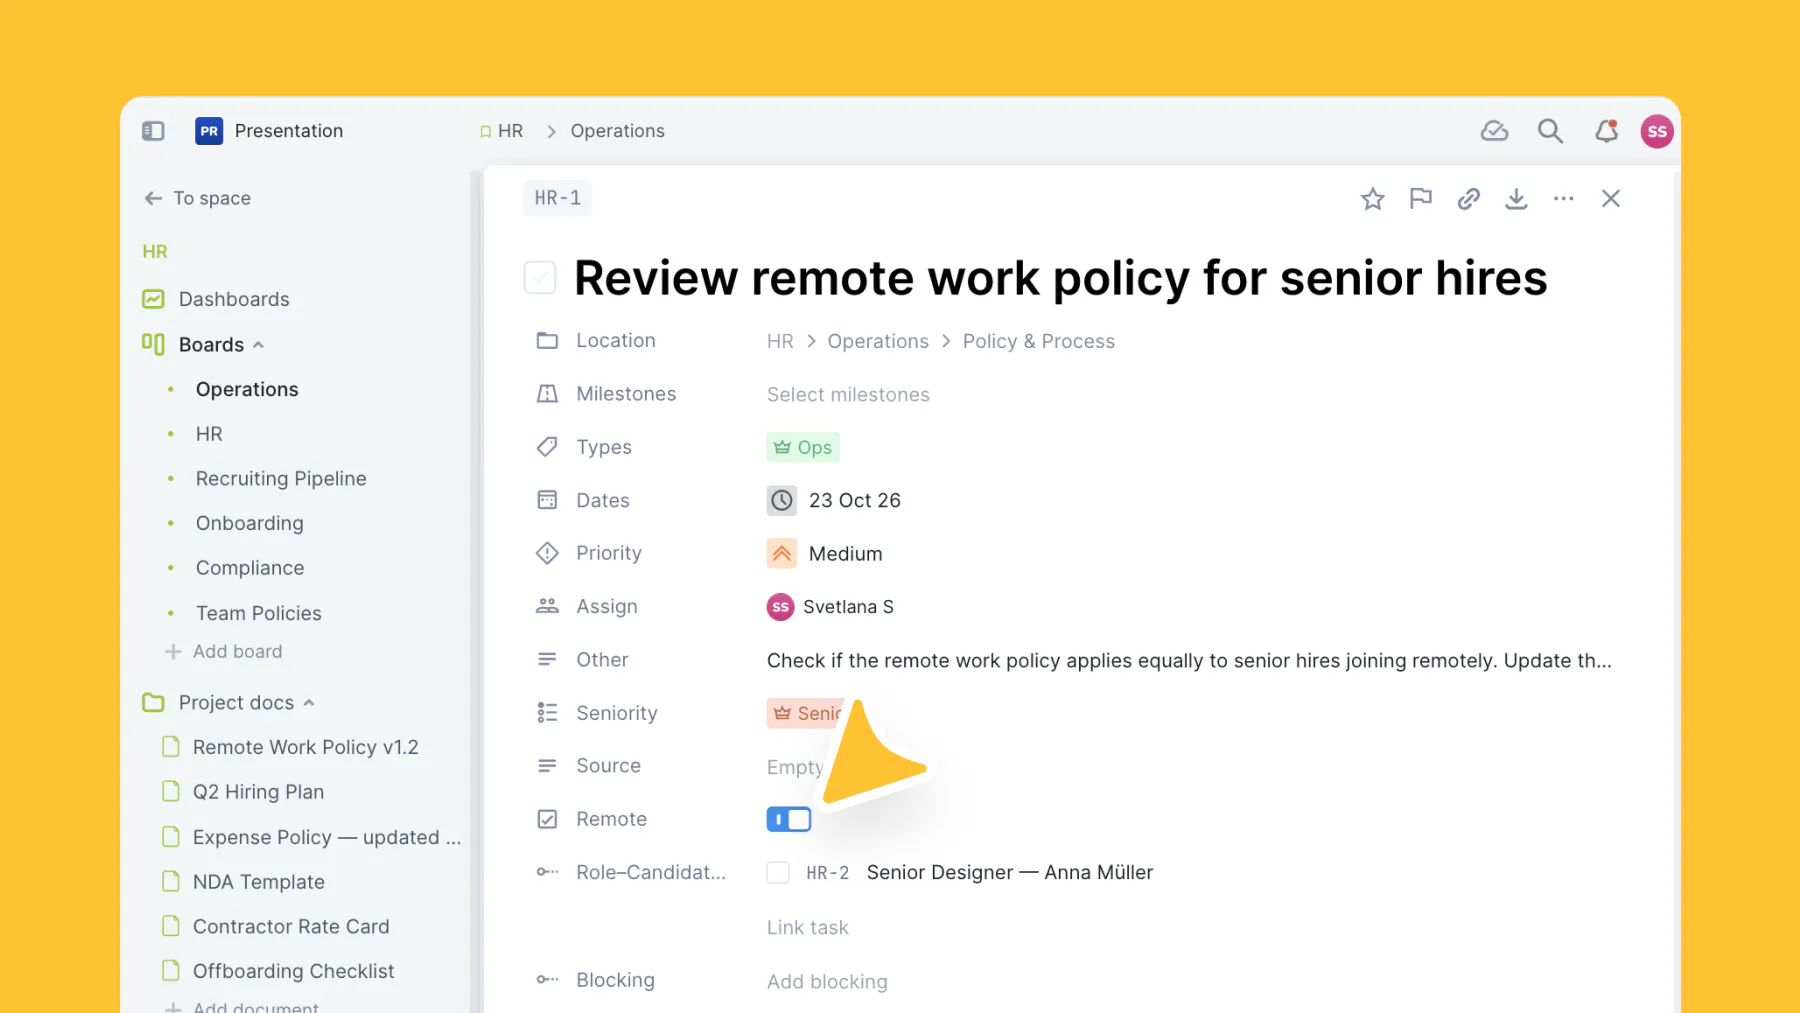This screenshot has height=1013, width=1800.
Task: Download the task with arrow icon
Action: click(1516, 199)
